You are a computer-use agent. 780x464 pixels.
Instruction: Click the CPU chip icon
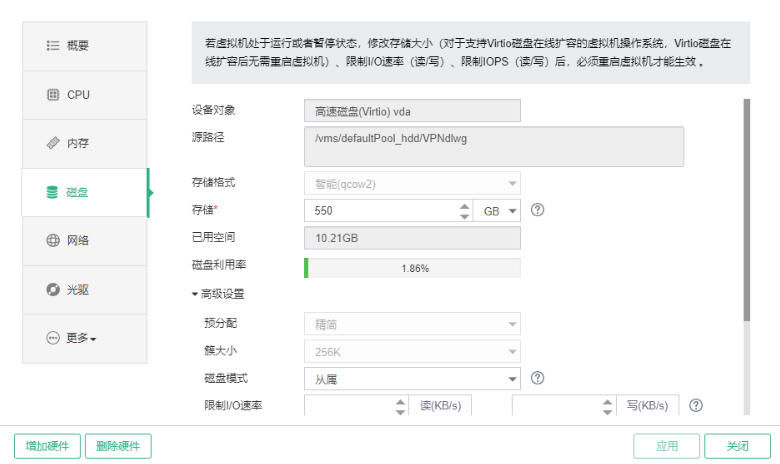point(53,95)
